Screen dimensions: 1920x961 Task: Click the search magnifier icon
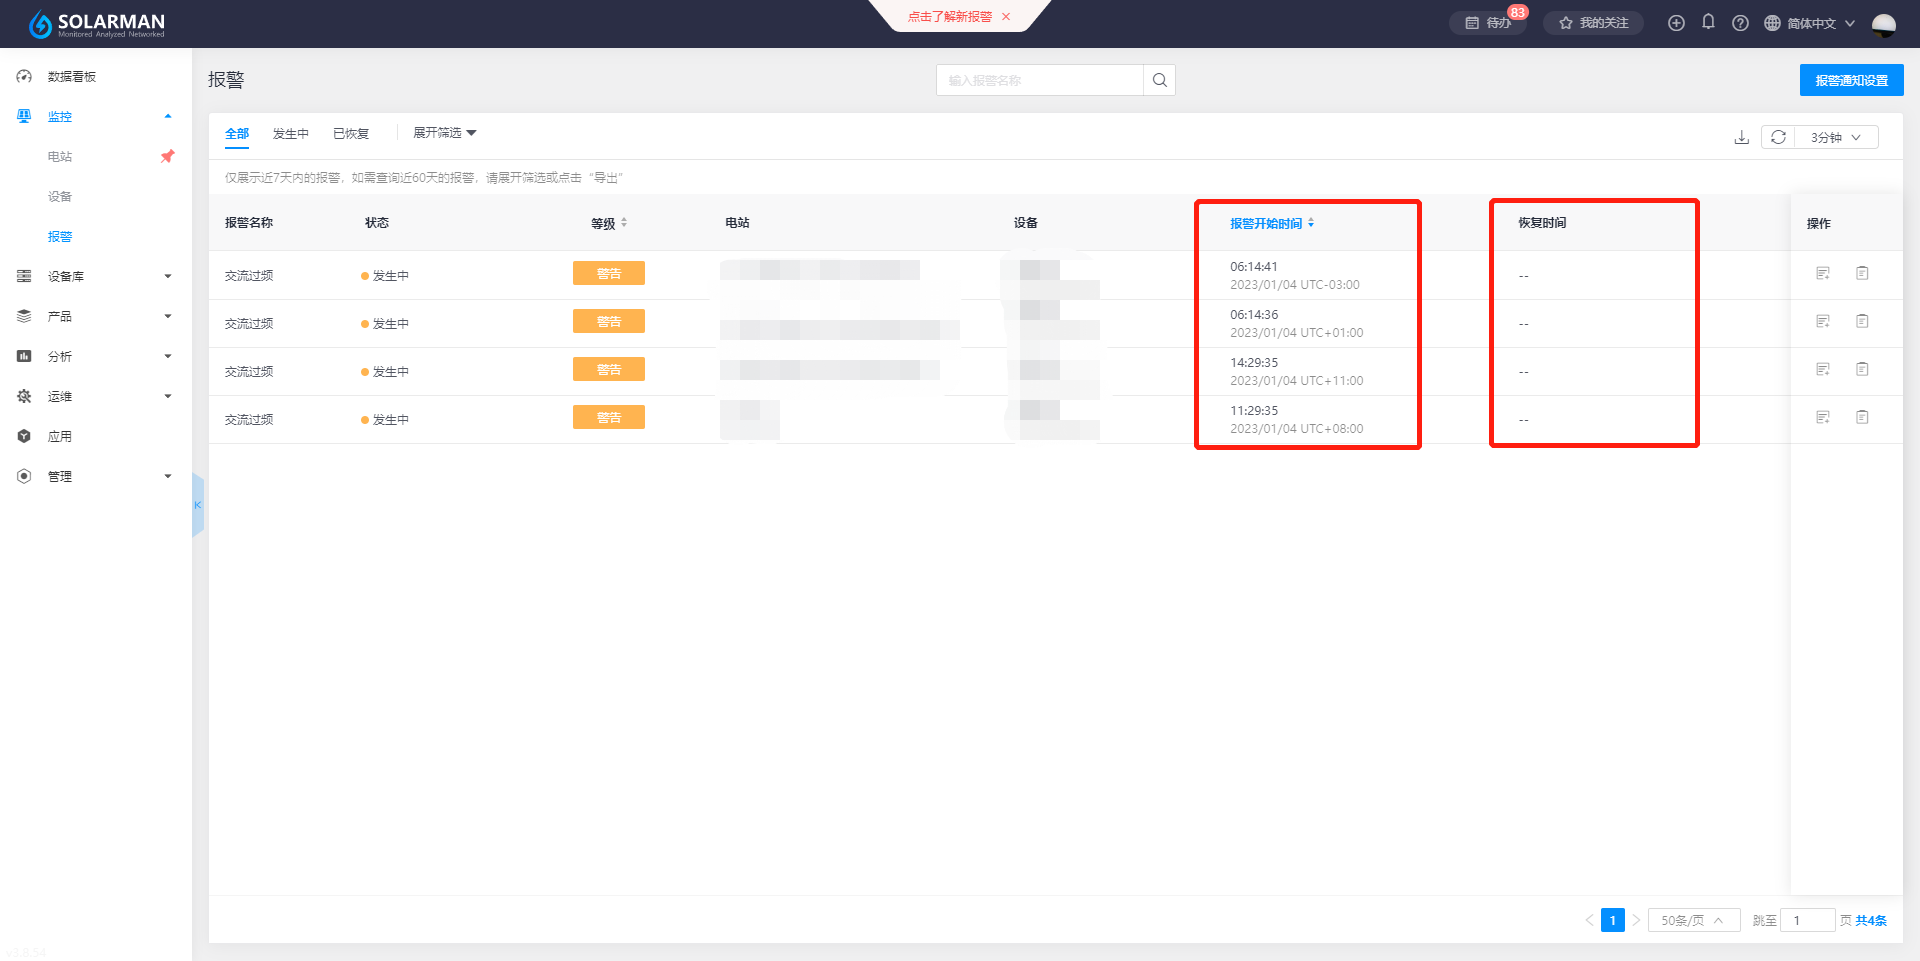tap(1159, 80)
